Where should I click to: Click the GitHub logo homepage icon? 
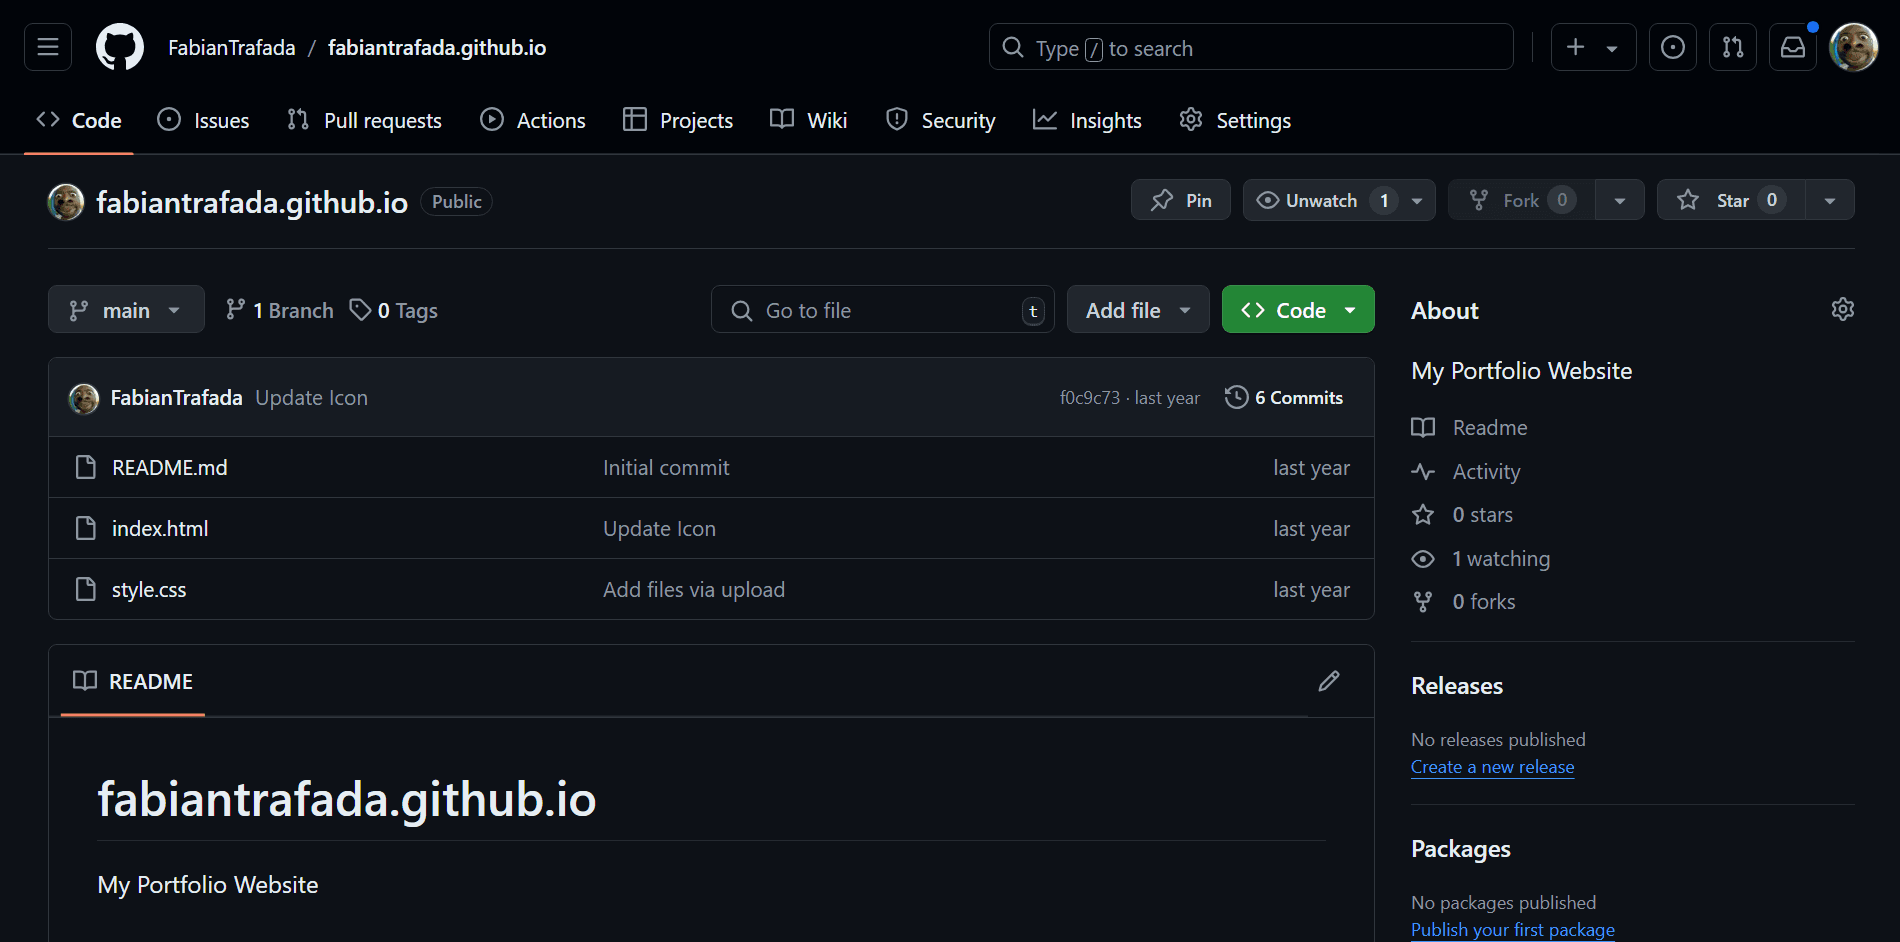pos(120,47)
